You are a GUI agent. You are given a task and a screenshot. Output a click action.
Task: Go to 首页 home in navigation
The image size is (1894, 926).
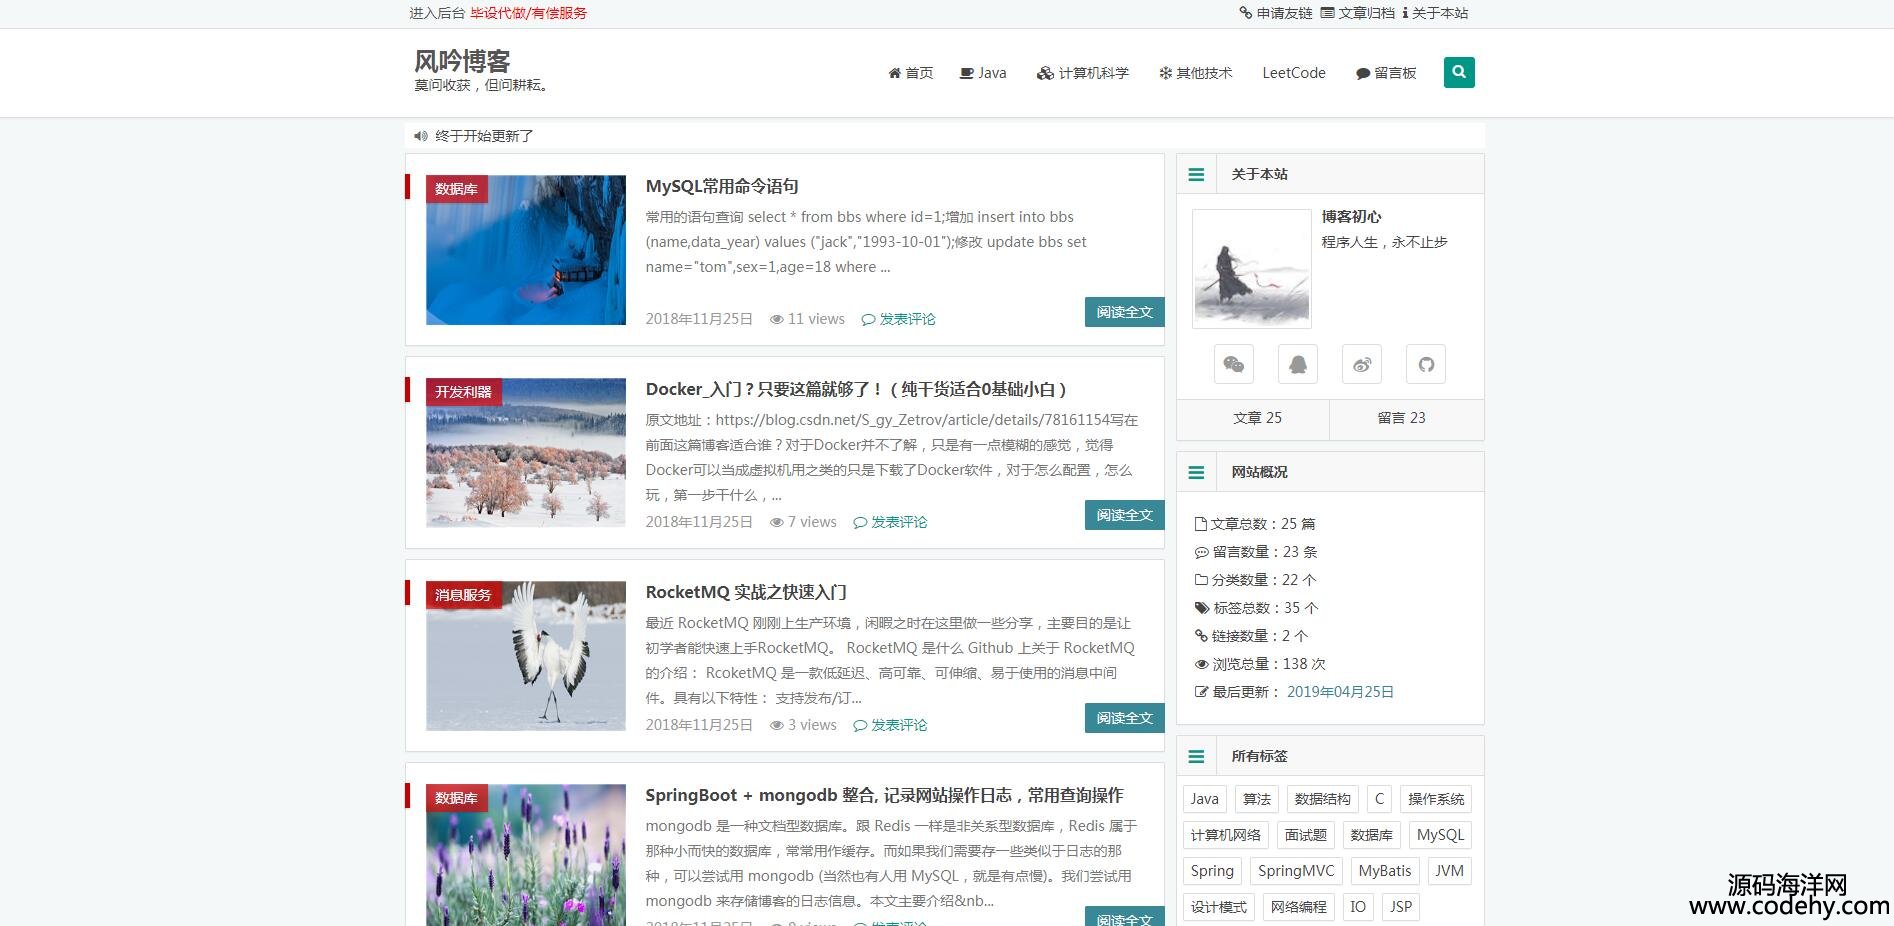coord(911,73)
